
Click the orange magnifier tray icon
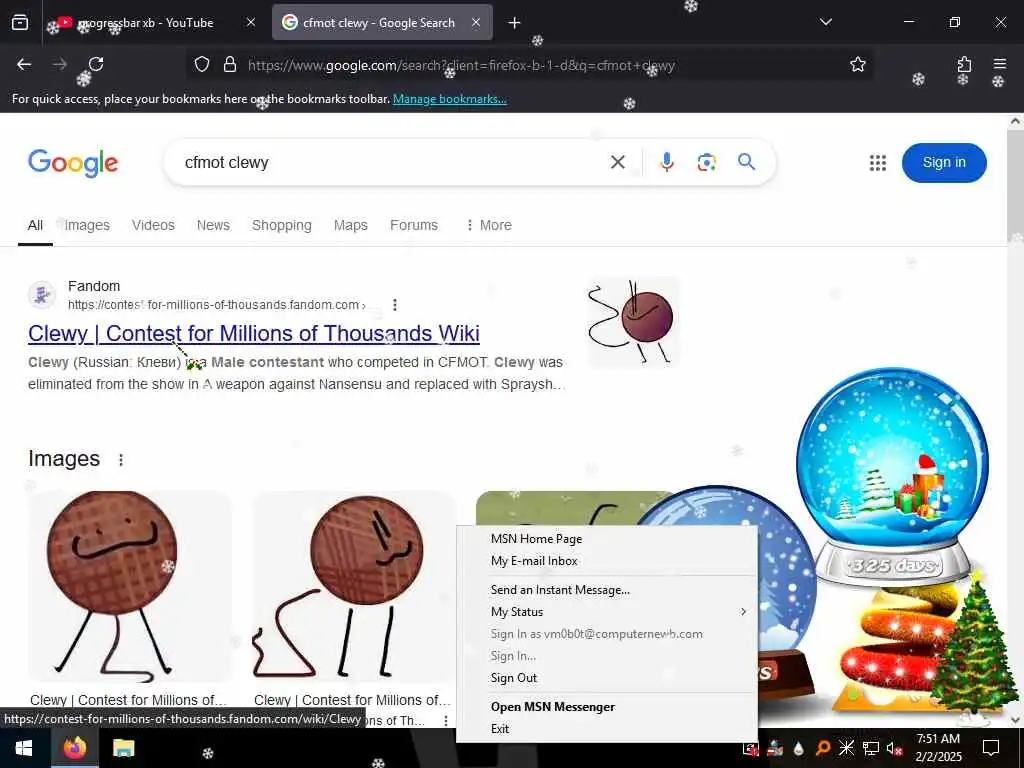pos(823,748)
